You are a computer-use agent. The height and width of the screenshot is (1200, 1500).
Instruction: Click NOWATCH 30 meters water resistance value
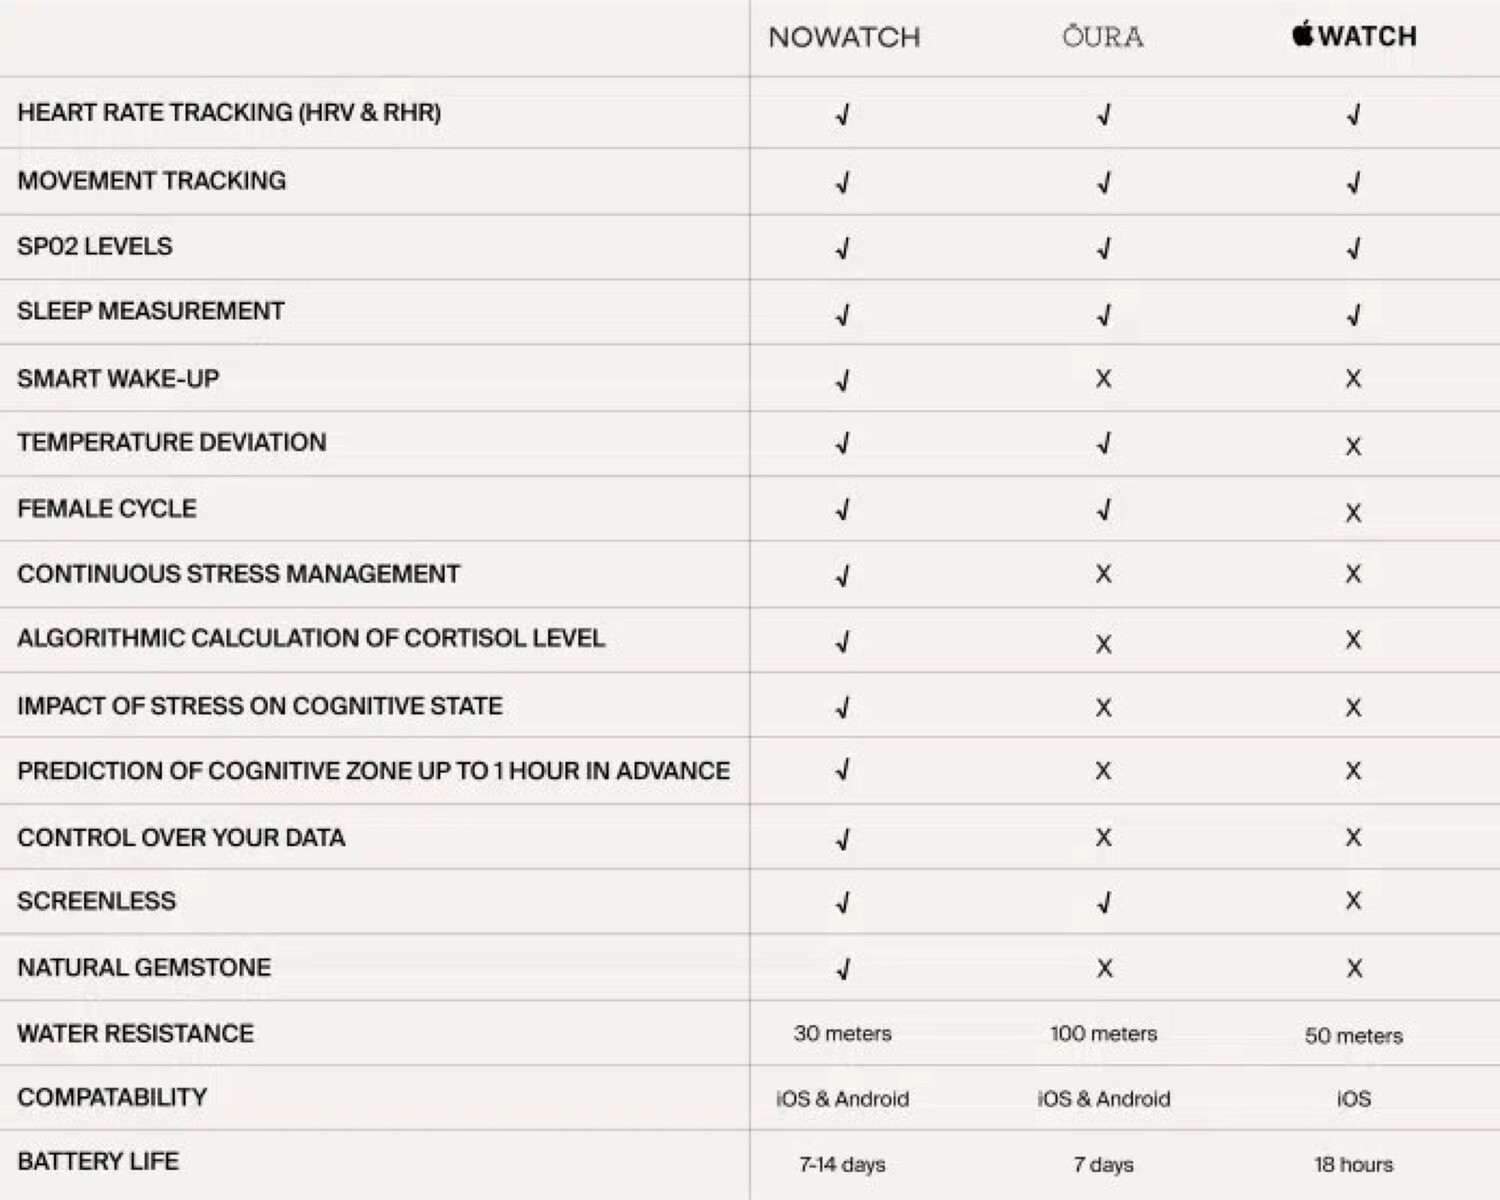pyautogui.click(x=842, y=1033)
